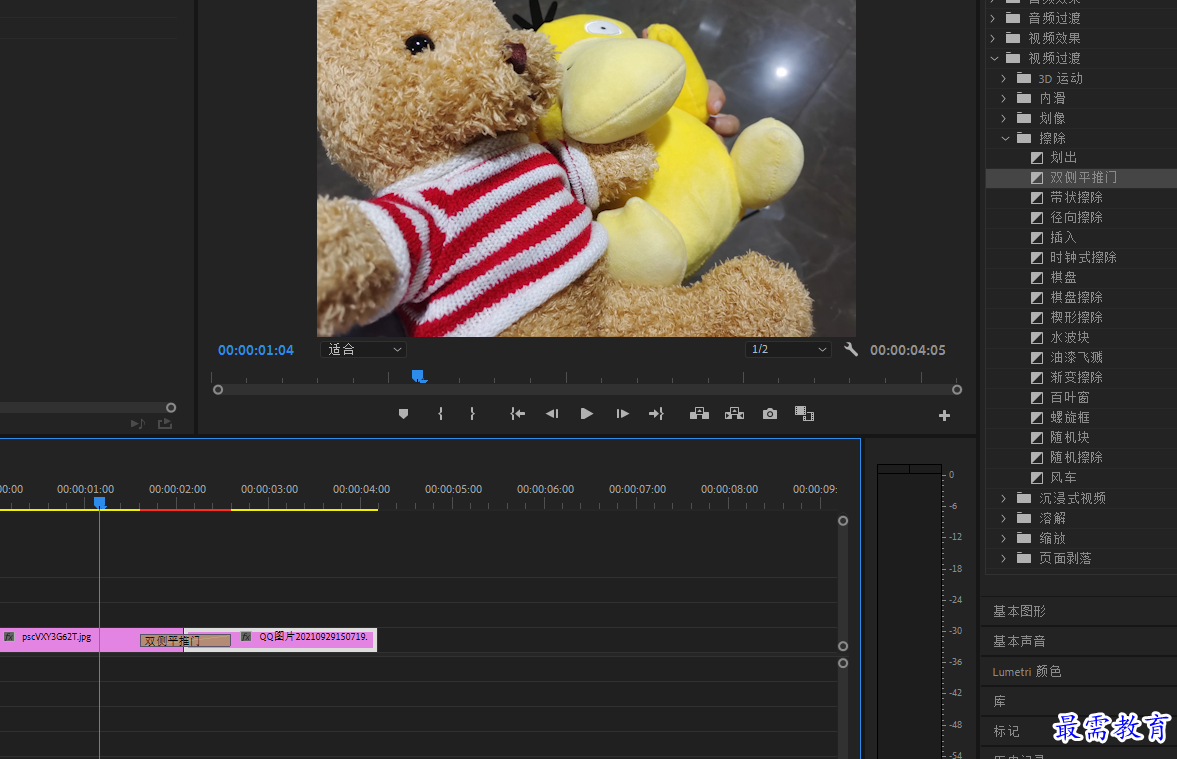Expand the 缩放 folder
Viewport: 1177px width, 759px height.
1004,538
